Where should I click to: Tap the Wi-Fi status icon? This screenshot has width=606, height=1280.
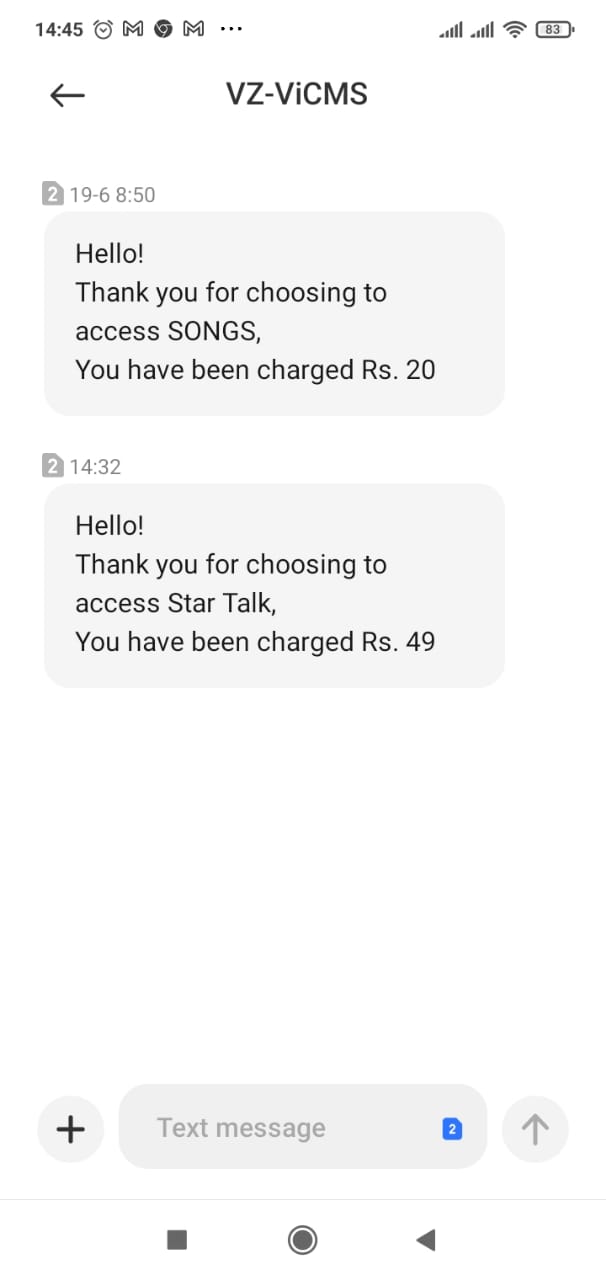pos(516,30)
